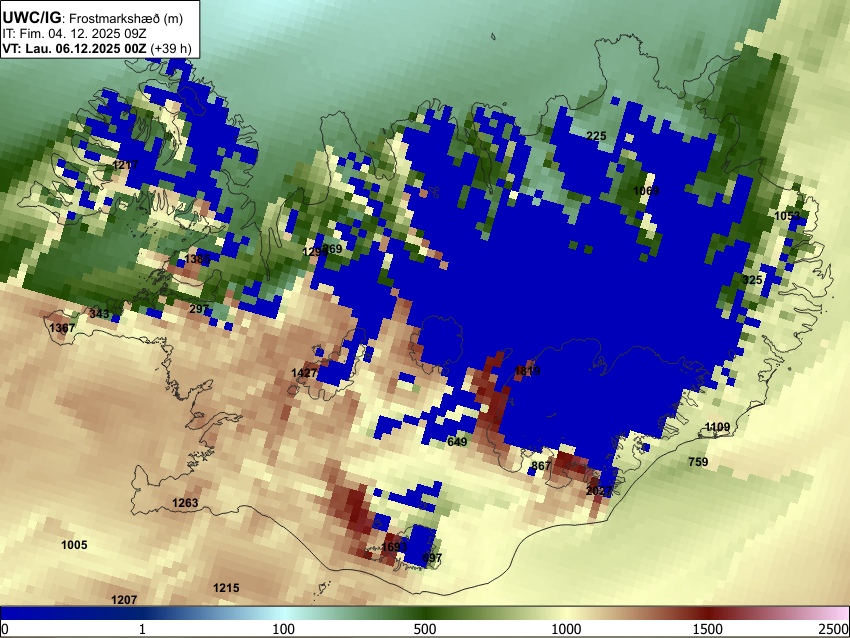The height and width of the screenshot is (638, 850).
Task: Click the map value 1215
Action: [x=226, y=588]
